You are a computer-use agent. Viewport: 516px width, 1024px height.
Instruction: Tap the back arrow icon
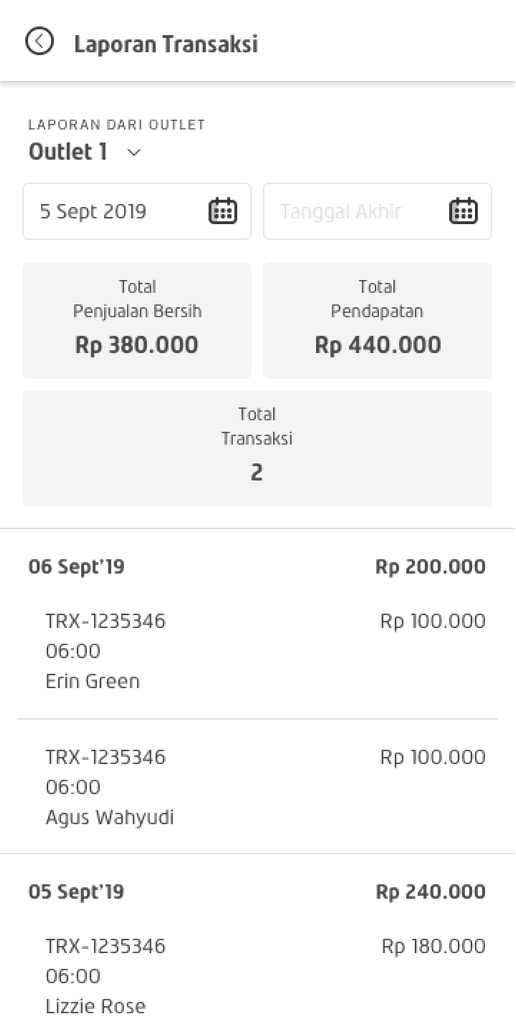coord(39,41)
